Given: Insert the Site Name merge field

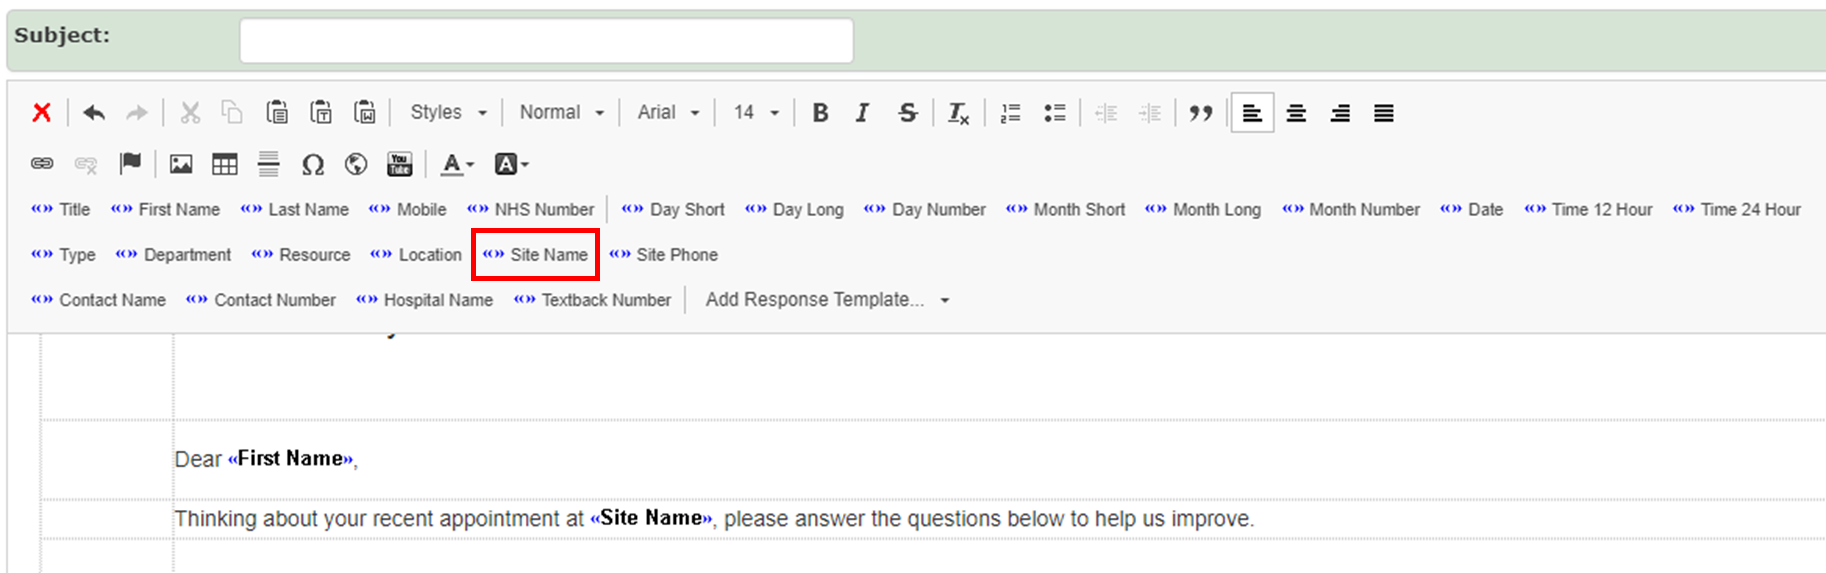Looking at the screenshot, I should click(x=536, y=255).
